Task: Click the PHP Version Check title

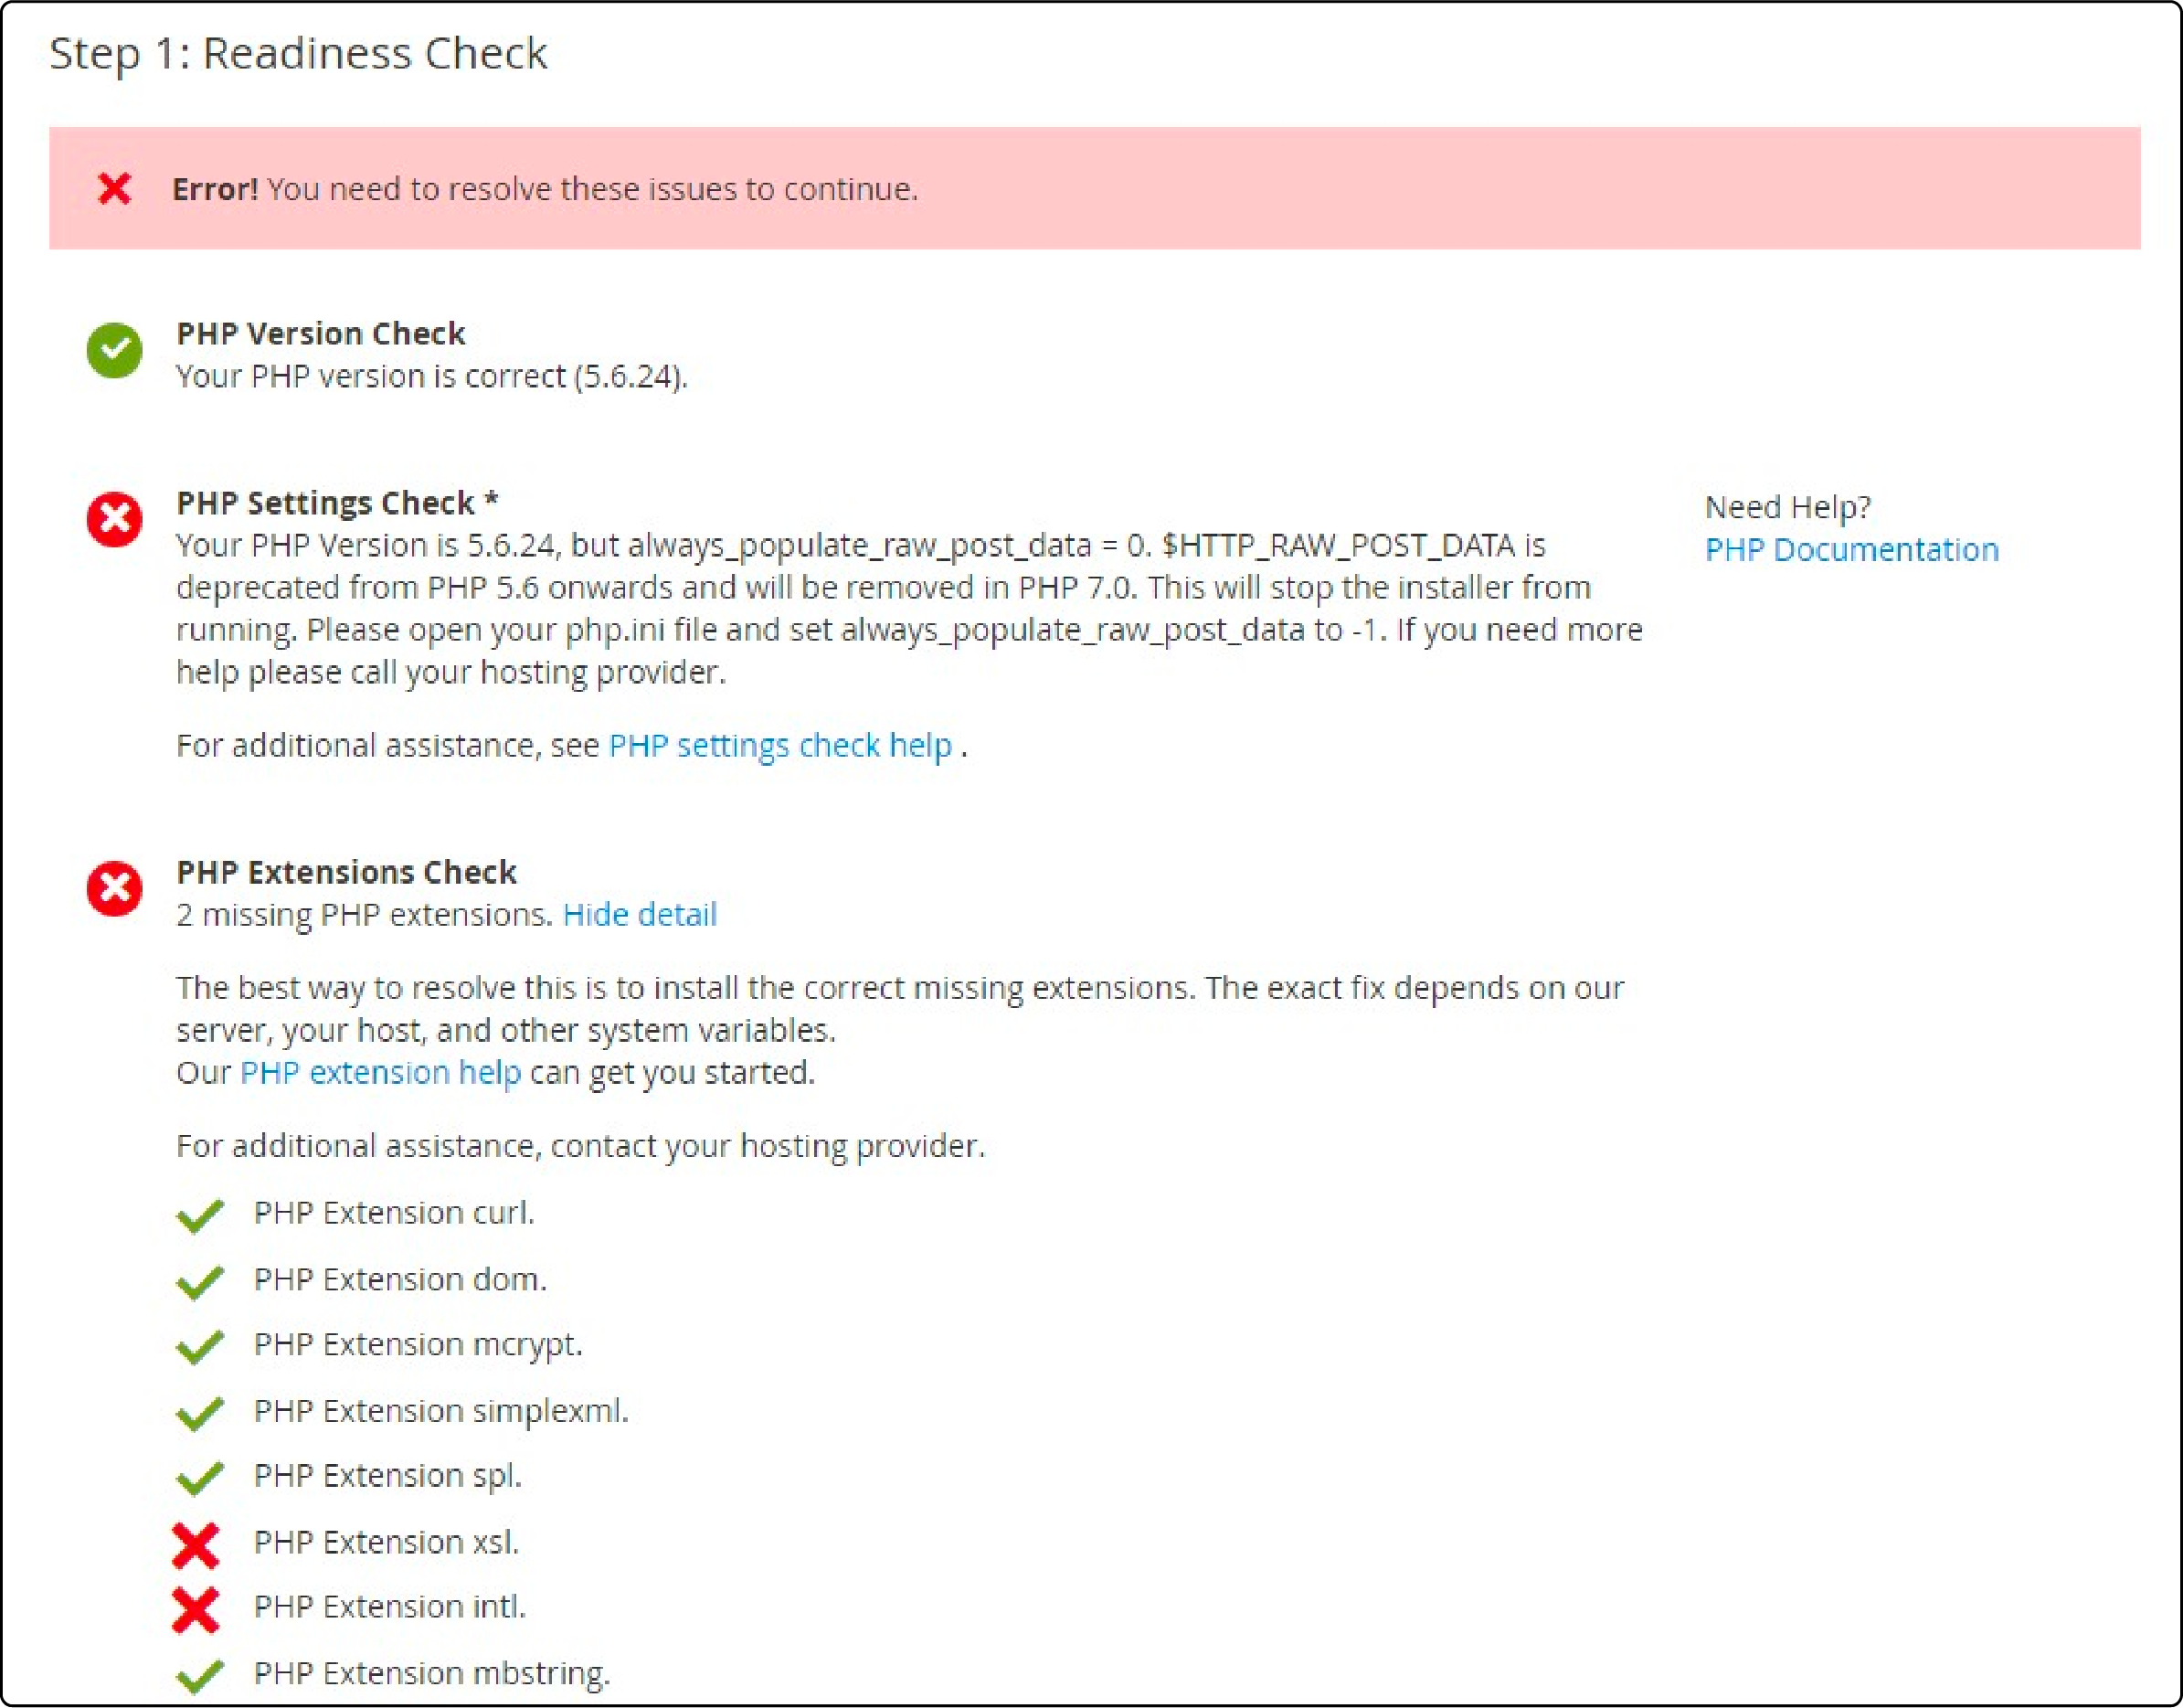Action: tap(320, 333)
